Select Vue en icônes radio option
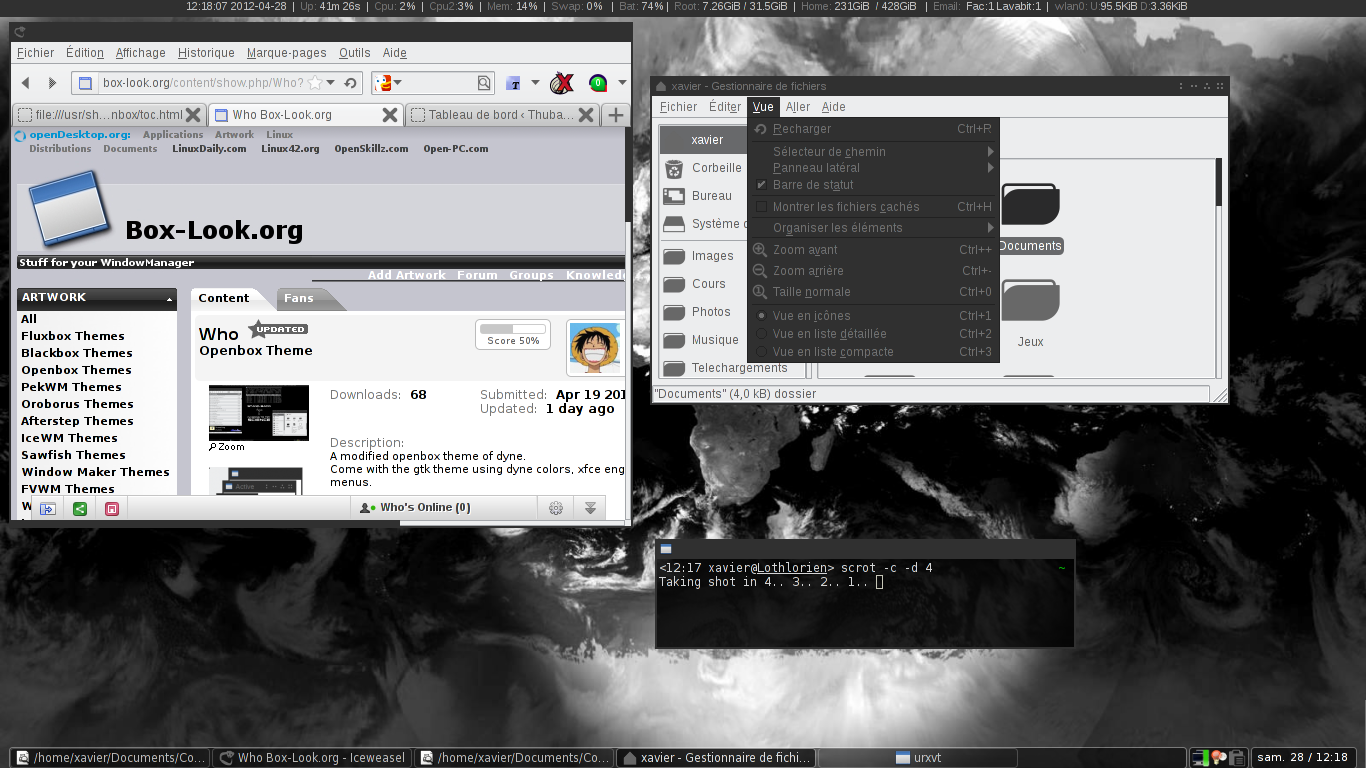This screenshot has height=768, width=1366. tap(761, 316)
